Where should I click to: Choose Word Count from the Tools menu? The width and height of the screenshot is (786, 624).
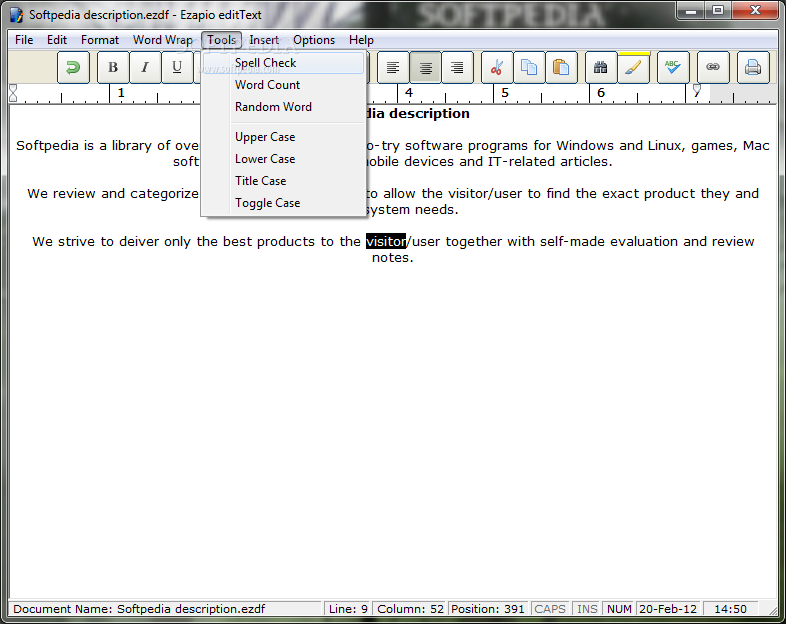283,85
